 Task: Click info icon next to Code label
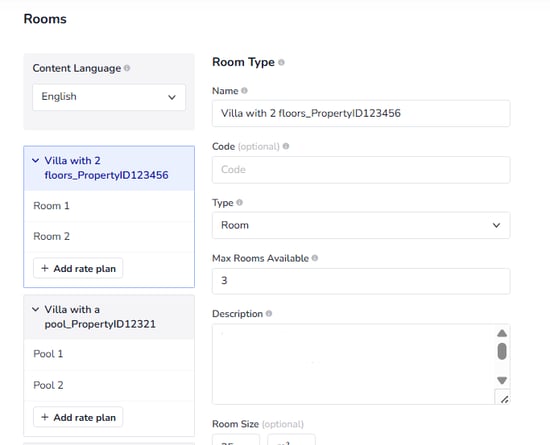pyautogui.click(x=286, y=146)
